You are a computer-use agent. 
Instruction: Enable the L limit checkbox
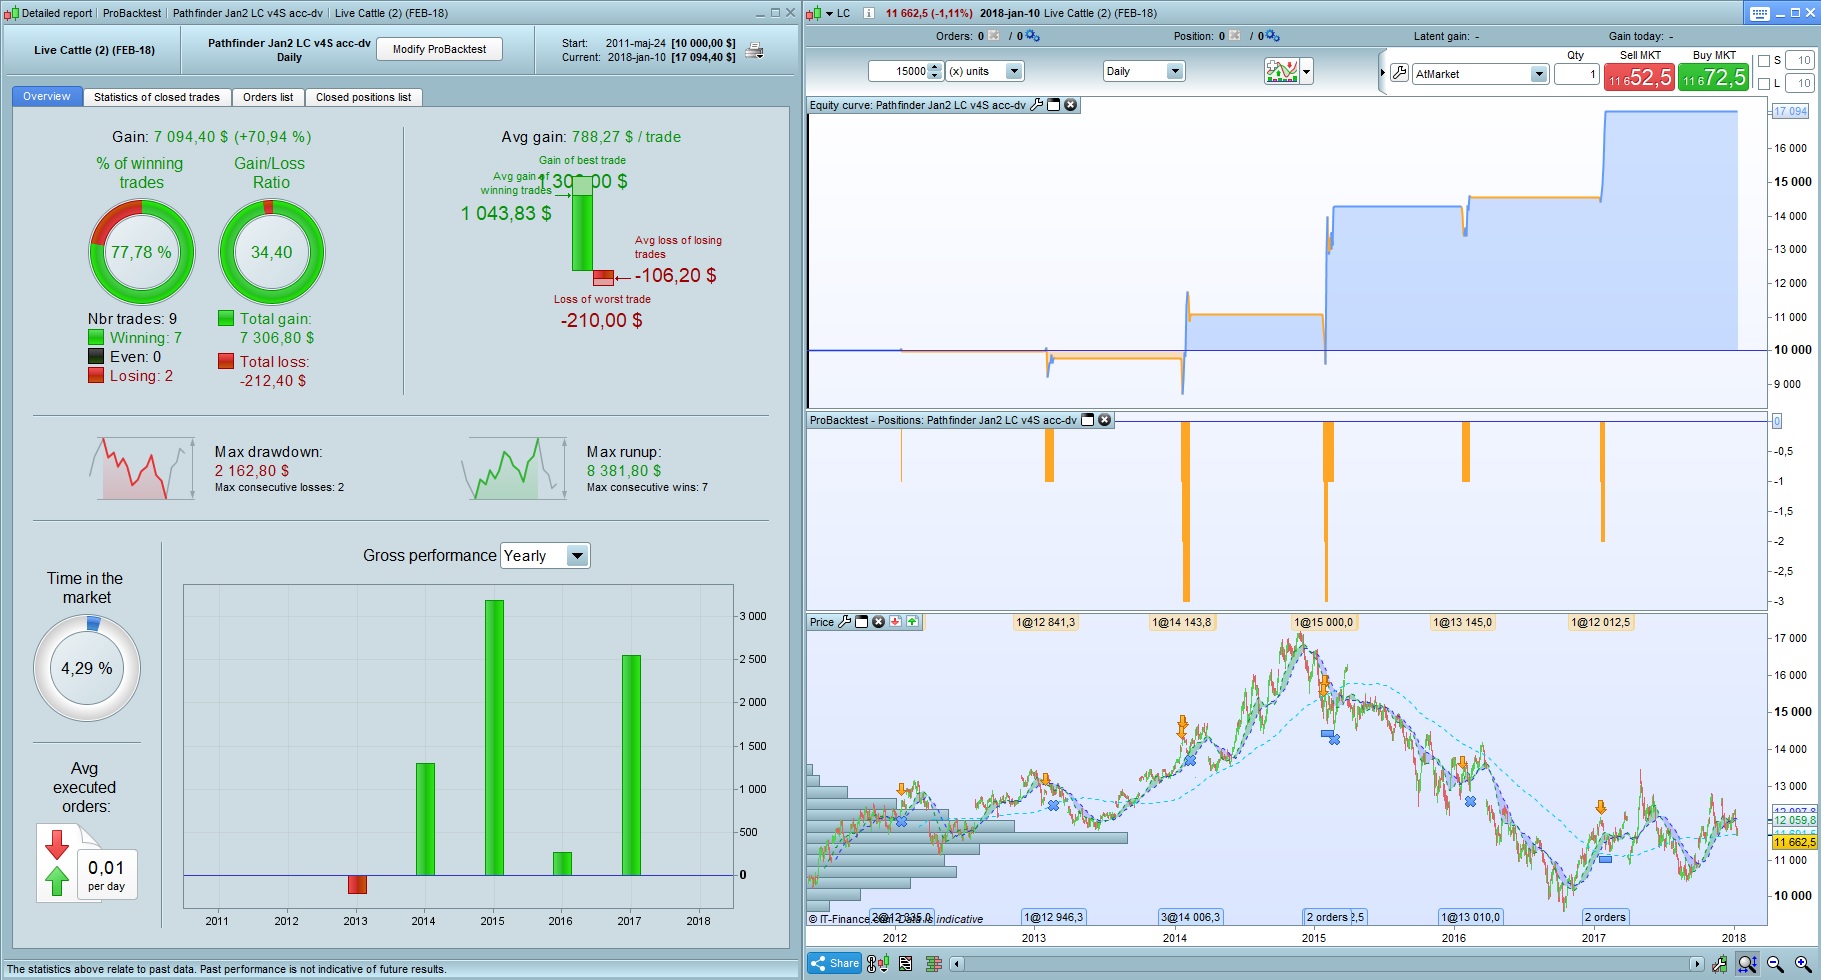(1764, 84)
